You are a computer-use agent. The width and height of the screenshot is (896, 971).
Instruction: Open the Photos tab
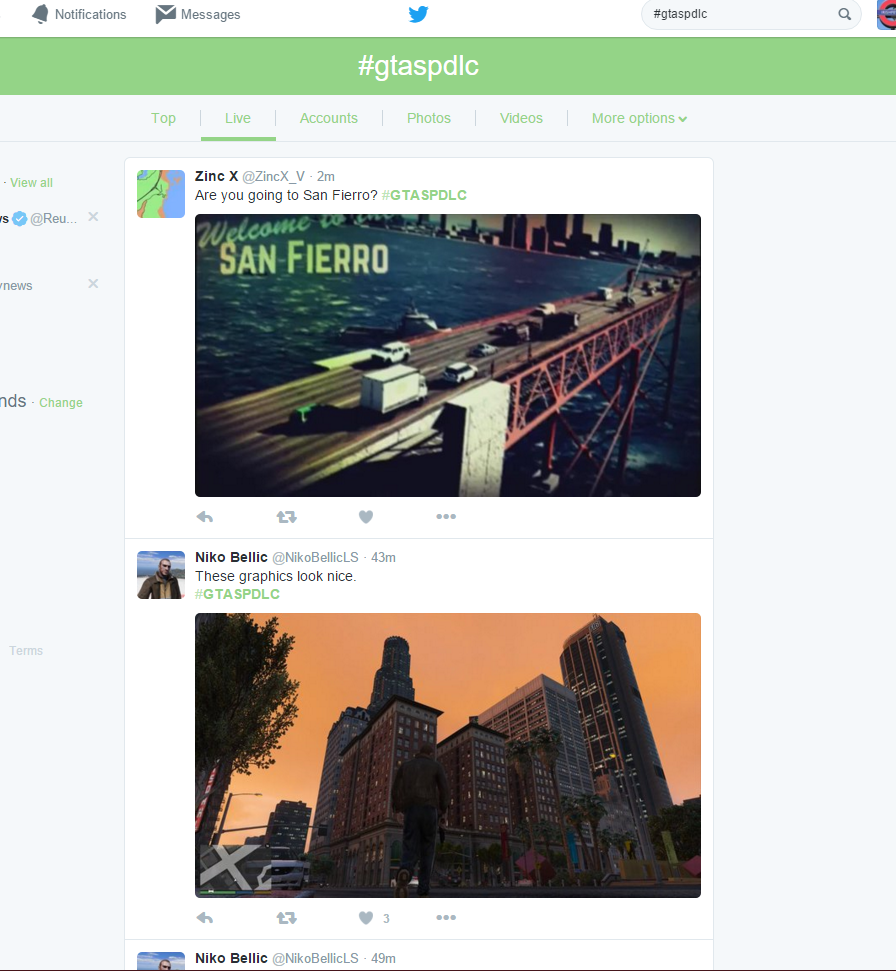point(428,118)
